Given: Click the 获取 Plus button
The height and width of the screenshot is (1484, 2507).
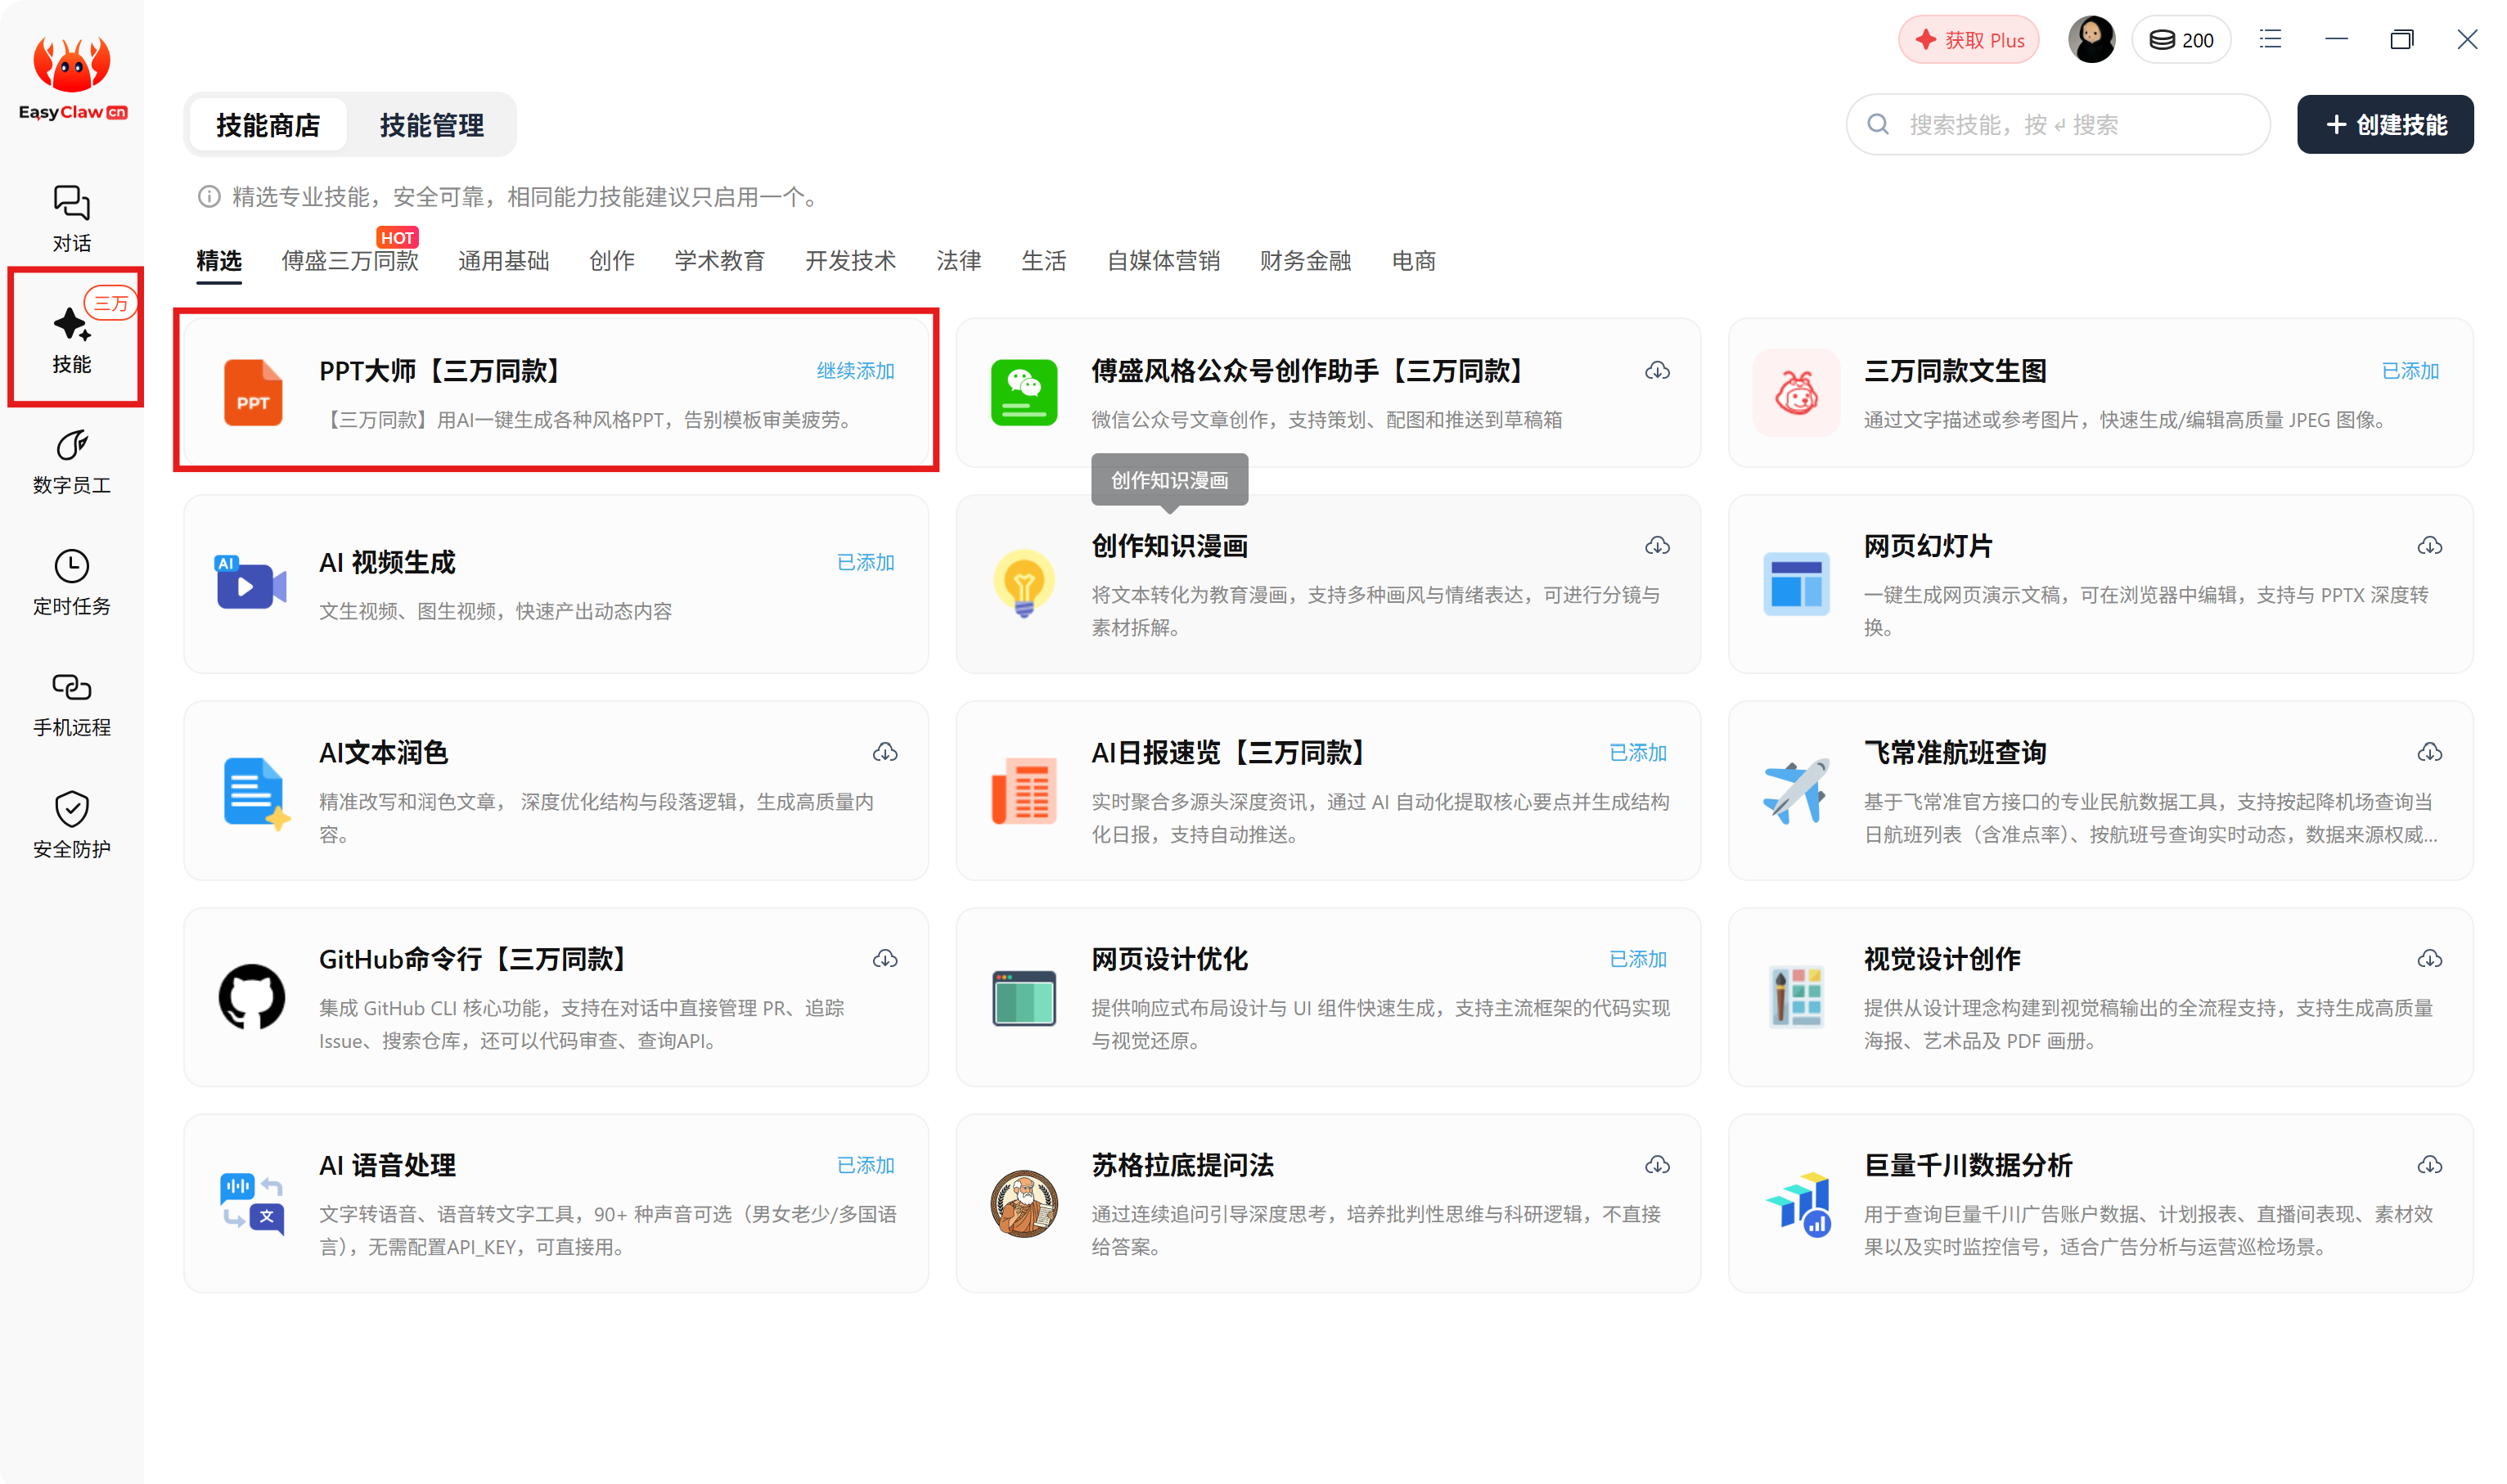Looking at the screenshot, I should coord(1968,40).
